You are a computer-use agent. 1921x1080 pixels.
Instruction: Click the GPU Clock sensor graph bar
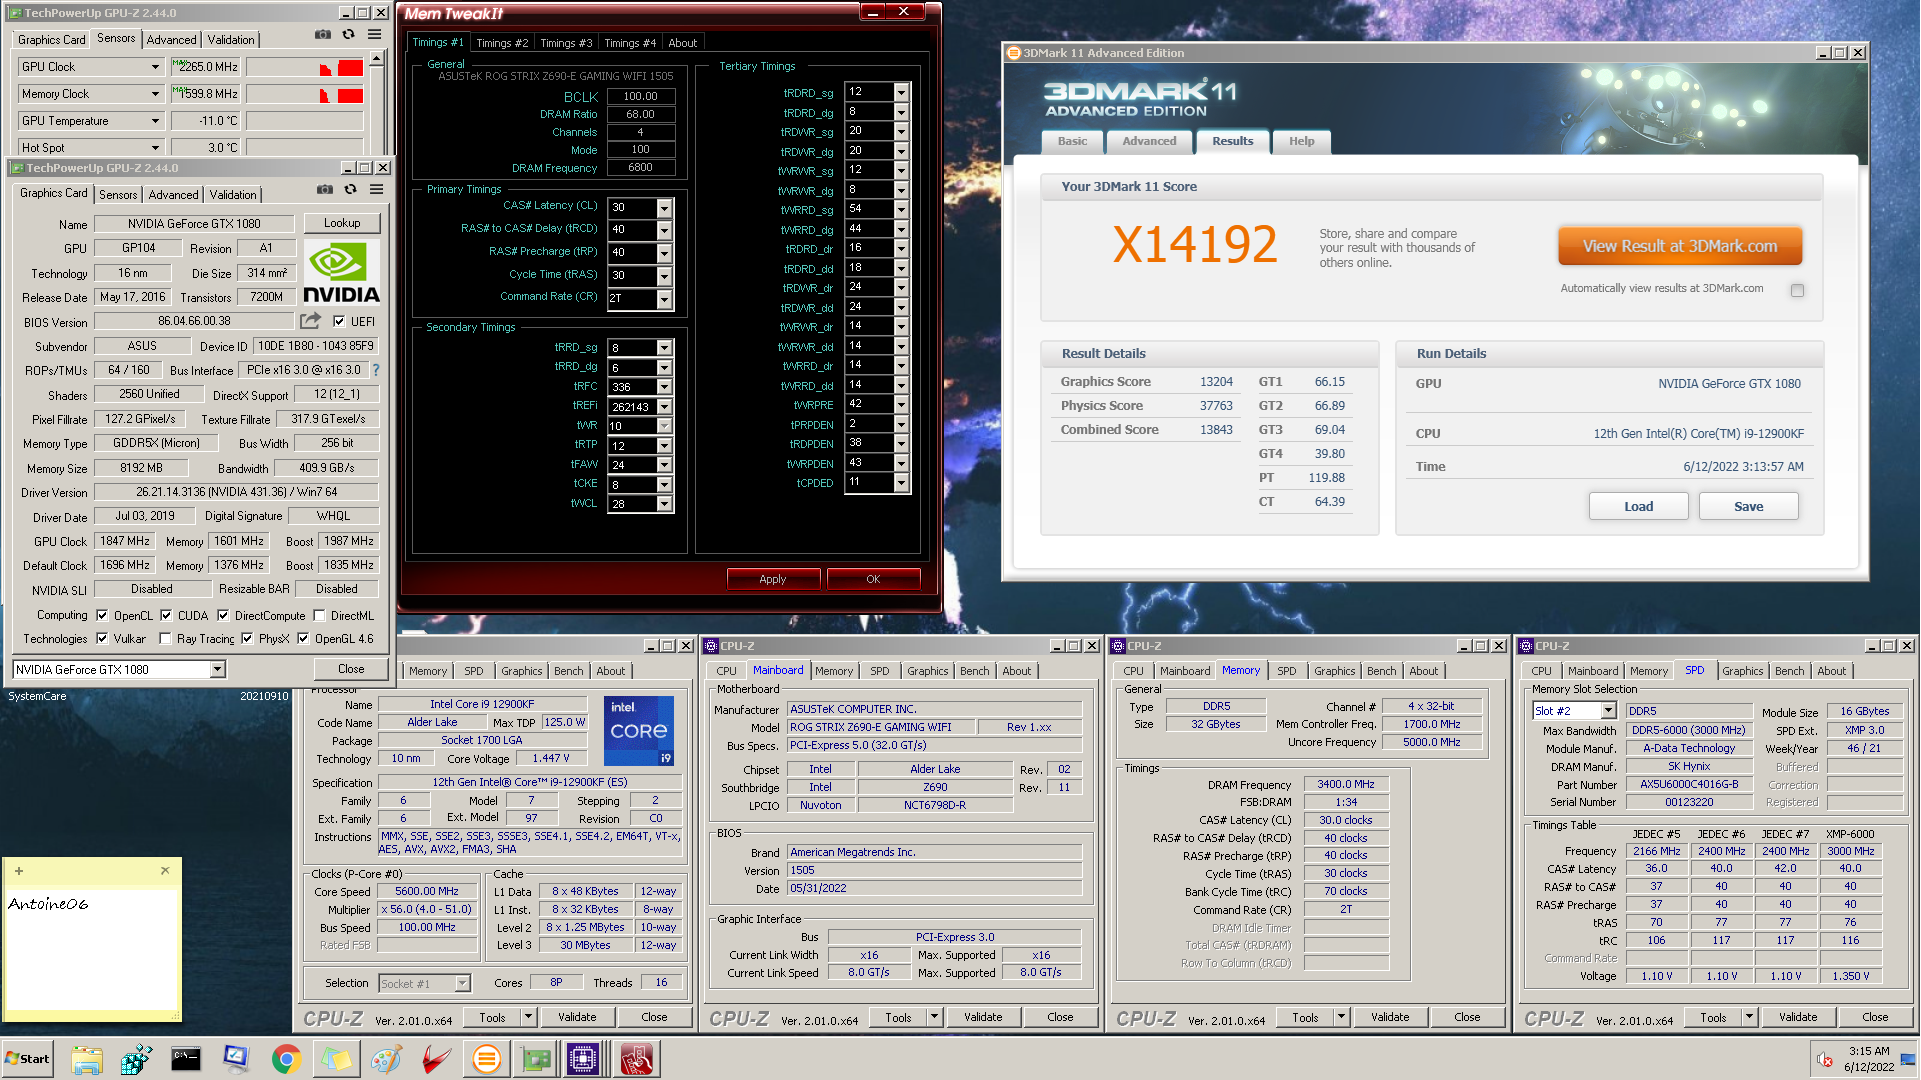click(x=305, y=67)
